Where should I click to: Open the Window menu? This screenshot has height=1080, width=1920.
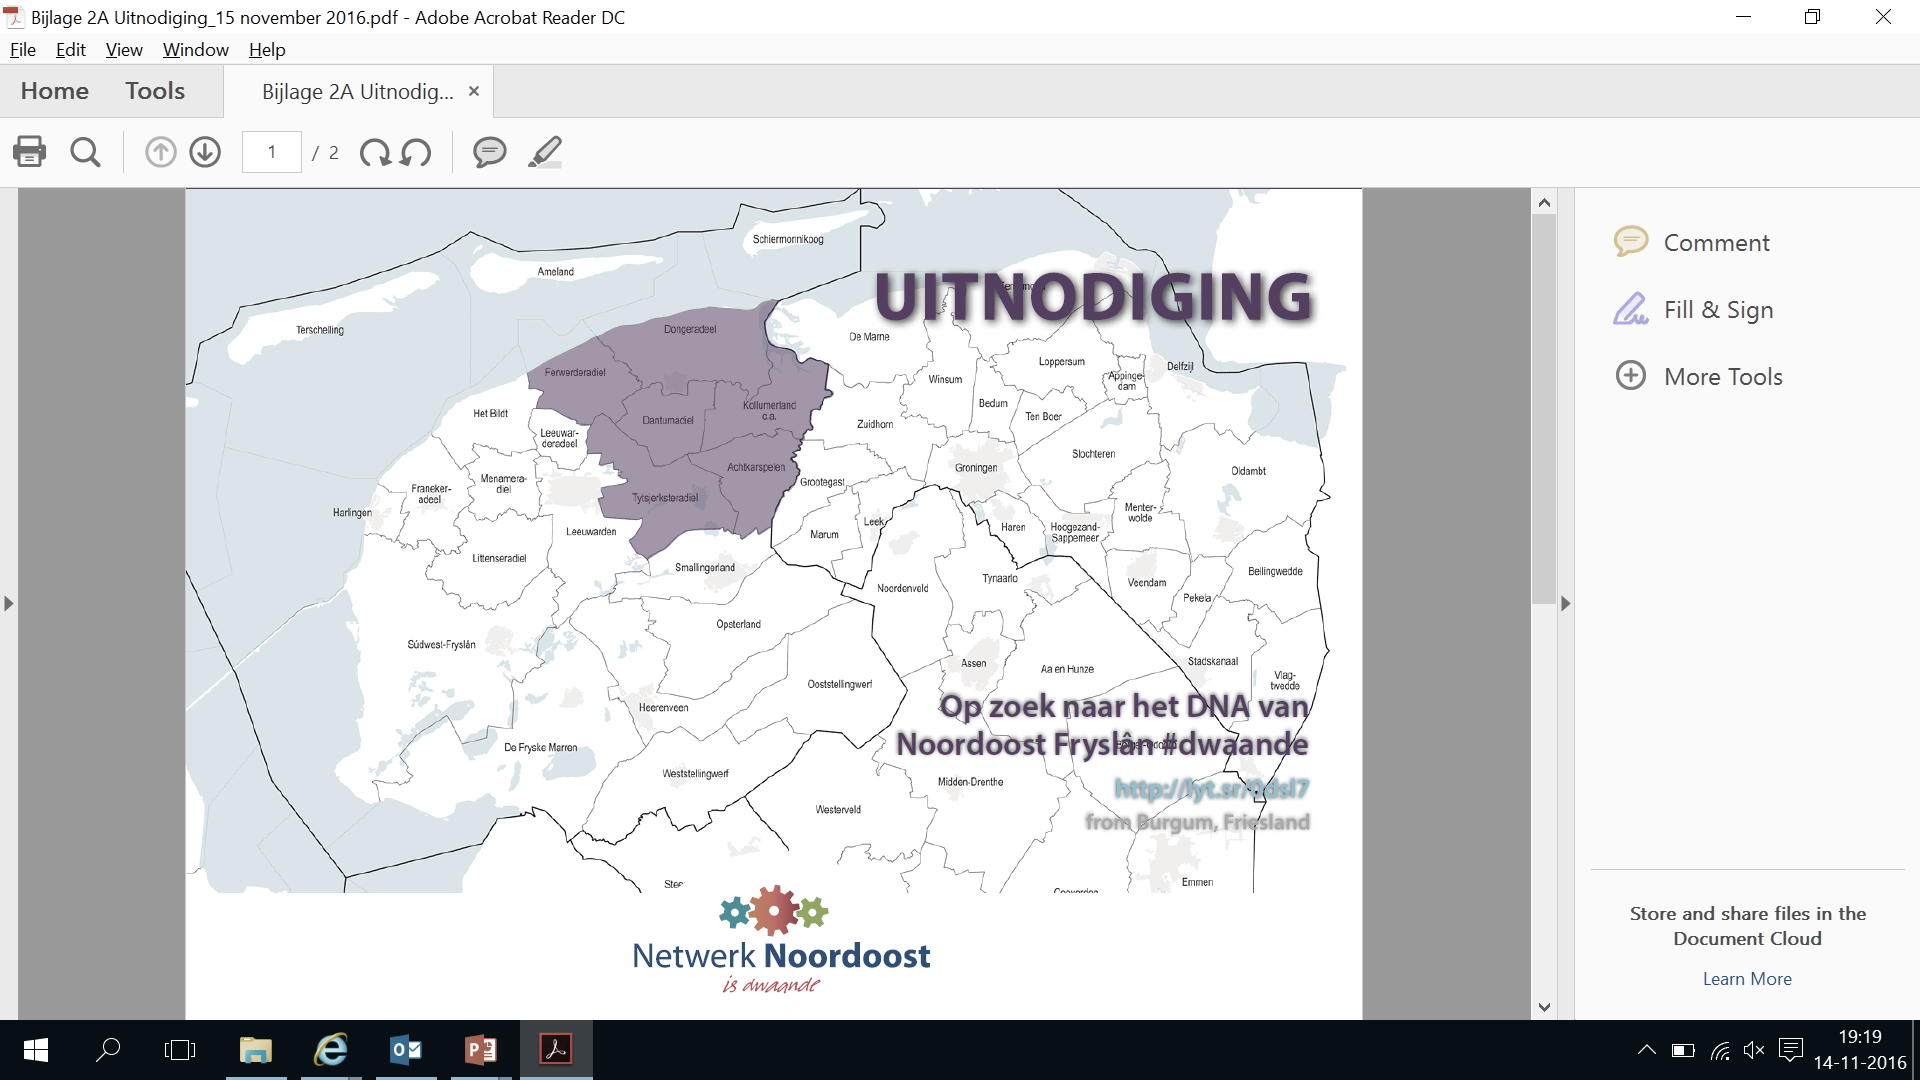point(196,49)
